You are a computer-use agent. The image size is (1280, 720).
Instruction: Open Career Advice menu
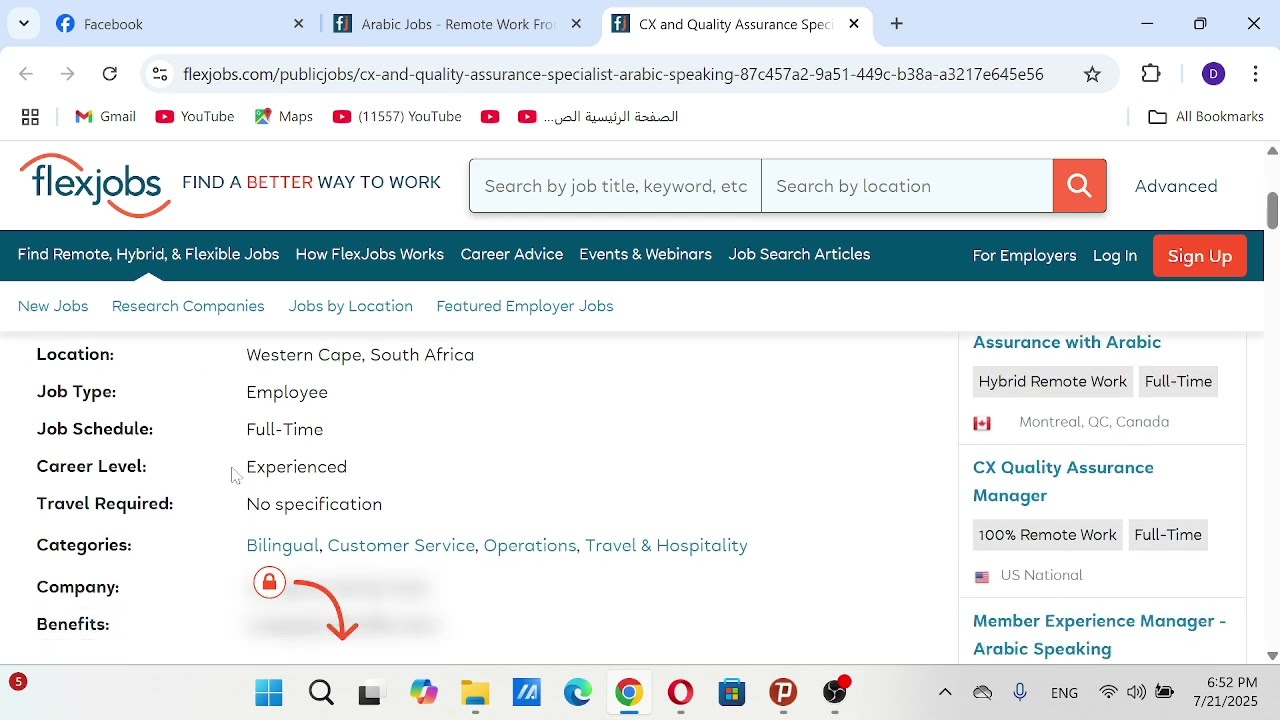(512, 255)
